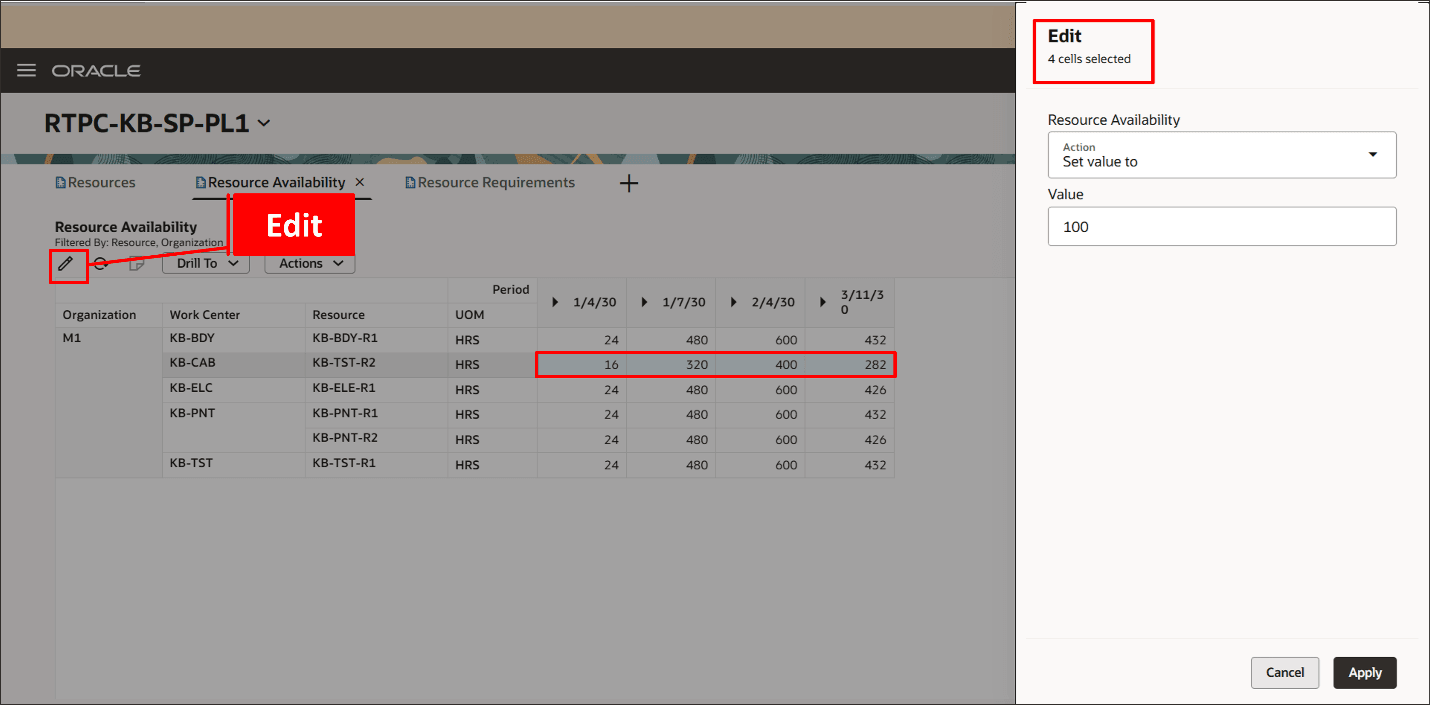Switch to the Resources tab

(x=102, y=182)
